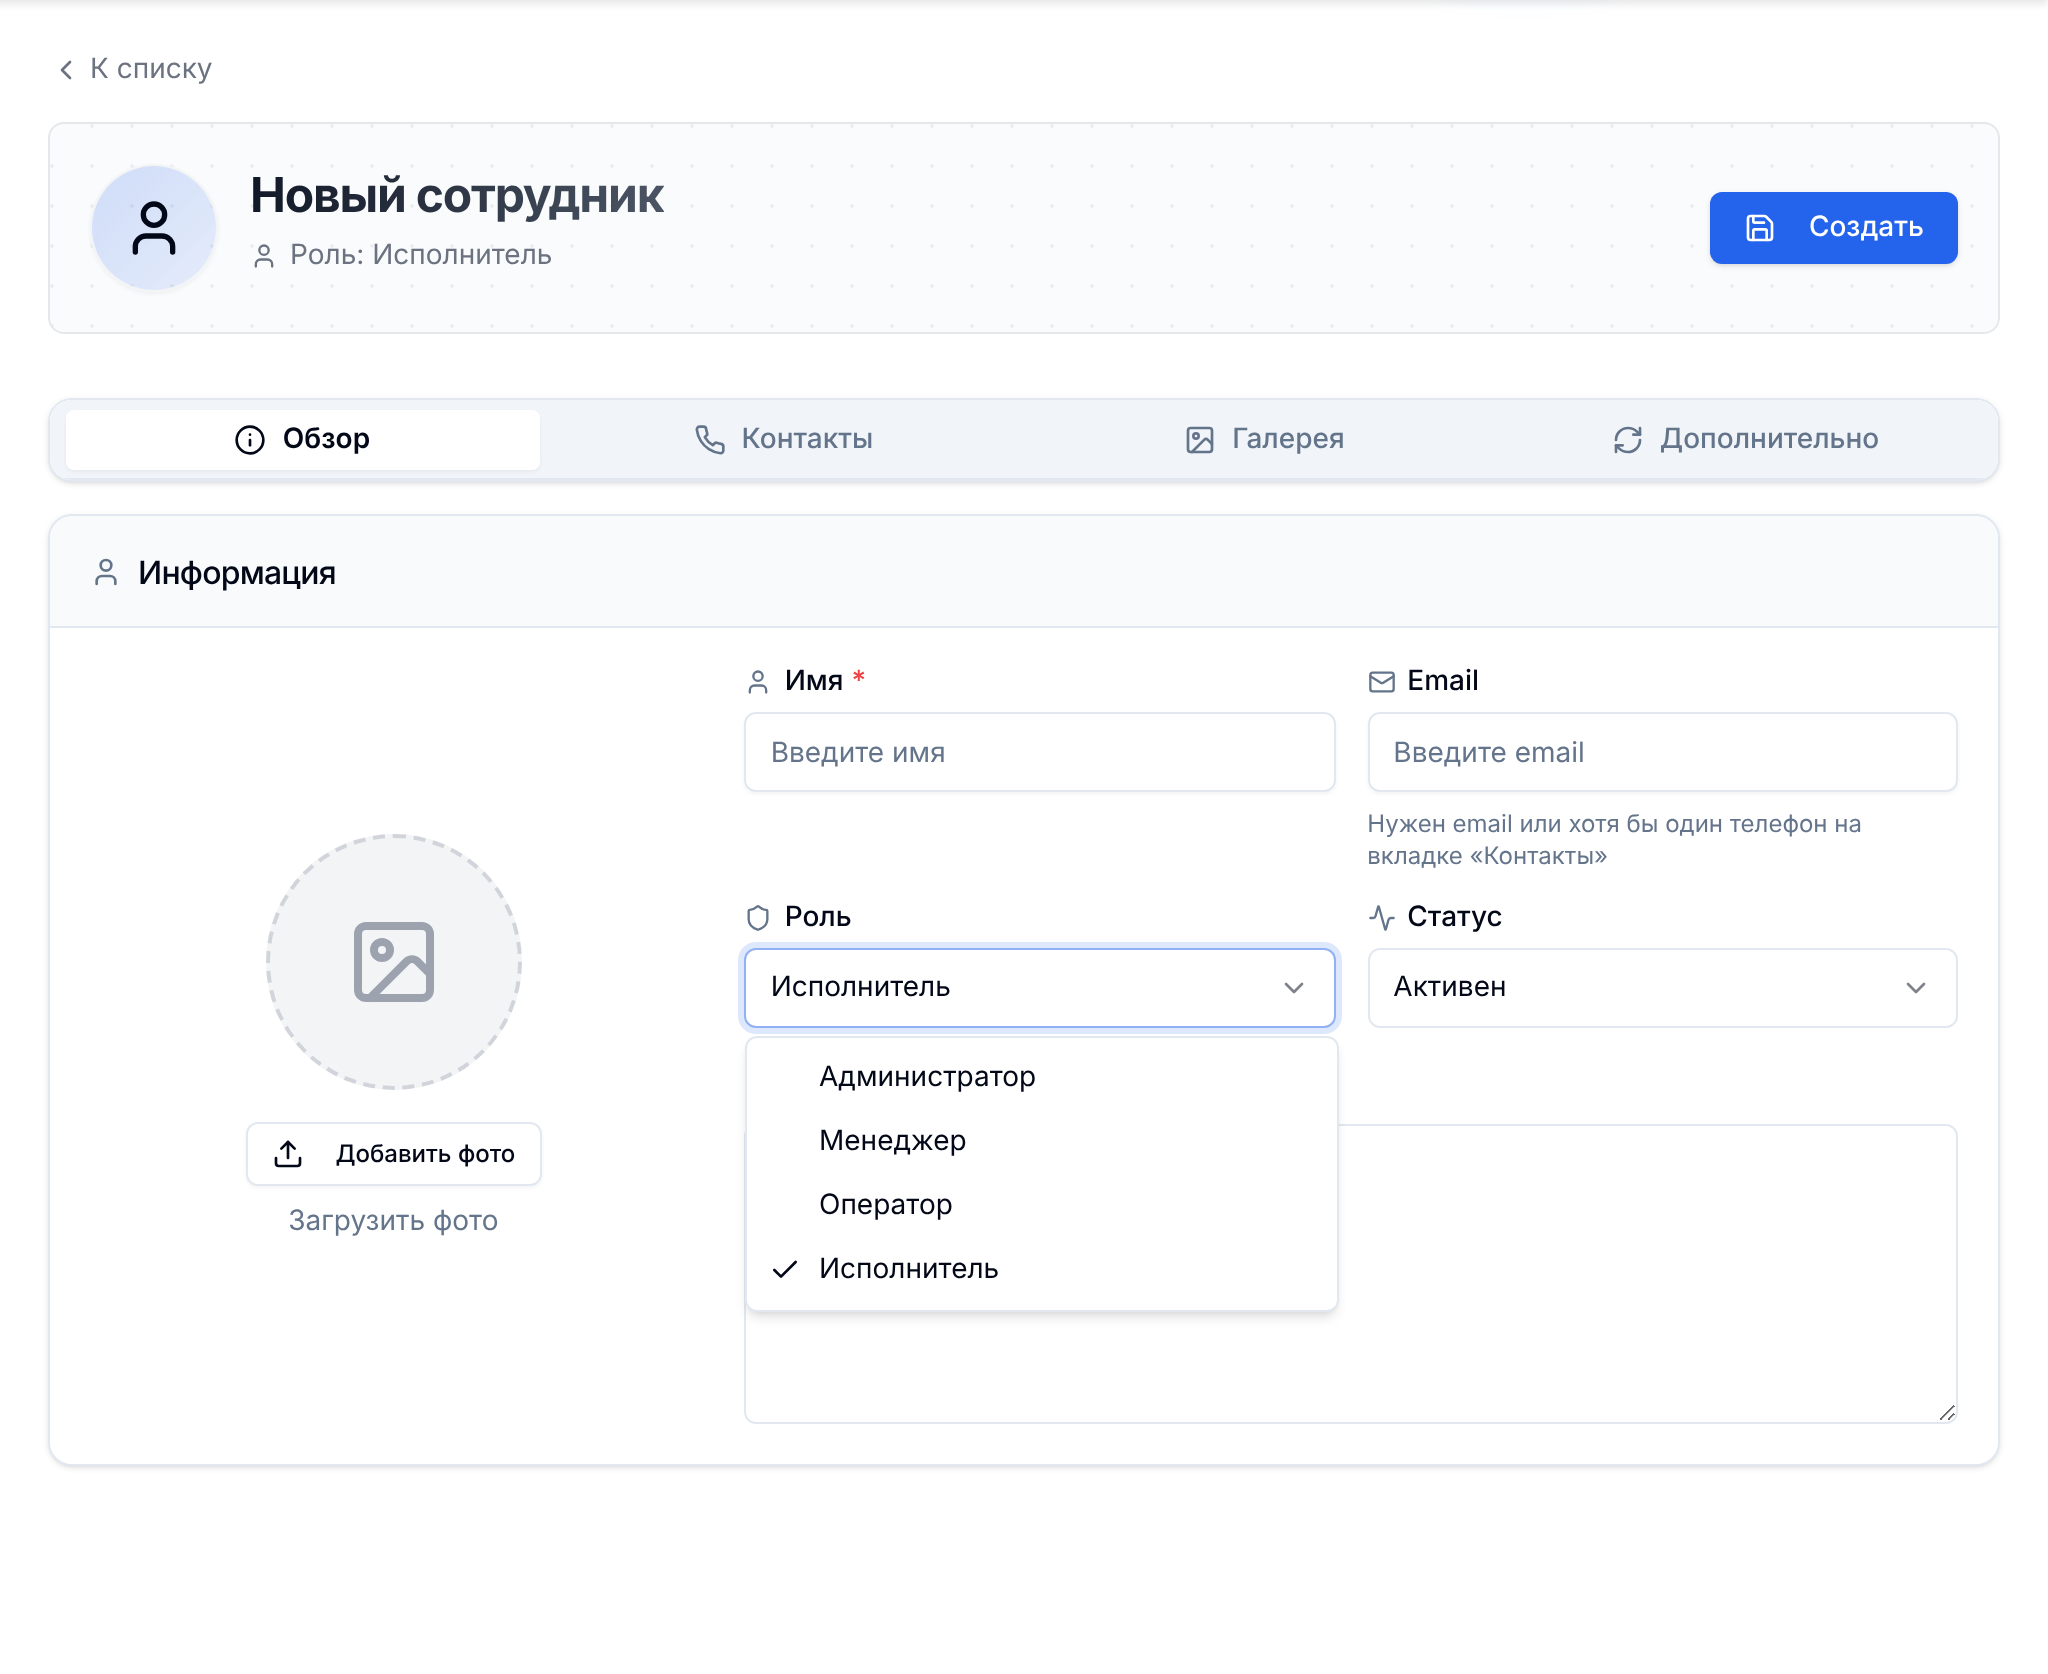This screenshot has width=2048, height=1674.
Task: Switch to the Дополнительно tab
Action: (1746, 440)
